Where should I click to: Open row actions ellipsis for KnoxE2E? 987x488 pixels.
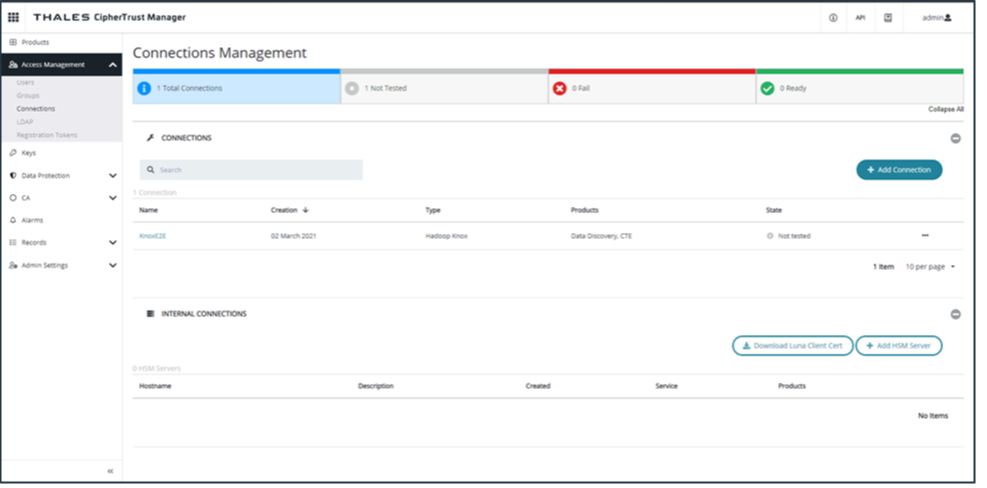[x=925, y=236]
